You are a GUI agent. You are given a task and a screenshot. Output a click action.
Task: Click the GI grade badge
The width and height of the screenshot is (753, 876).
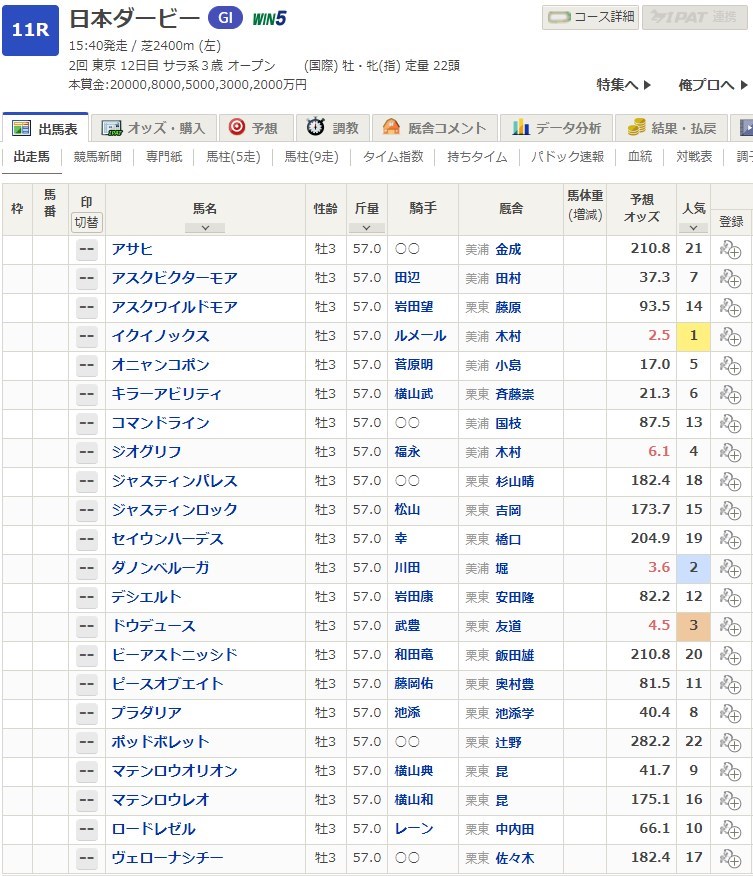point(225,18)
